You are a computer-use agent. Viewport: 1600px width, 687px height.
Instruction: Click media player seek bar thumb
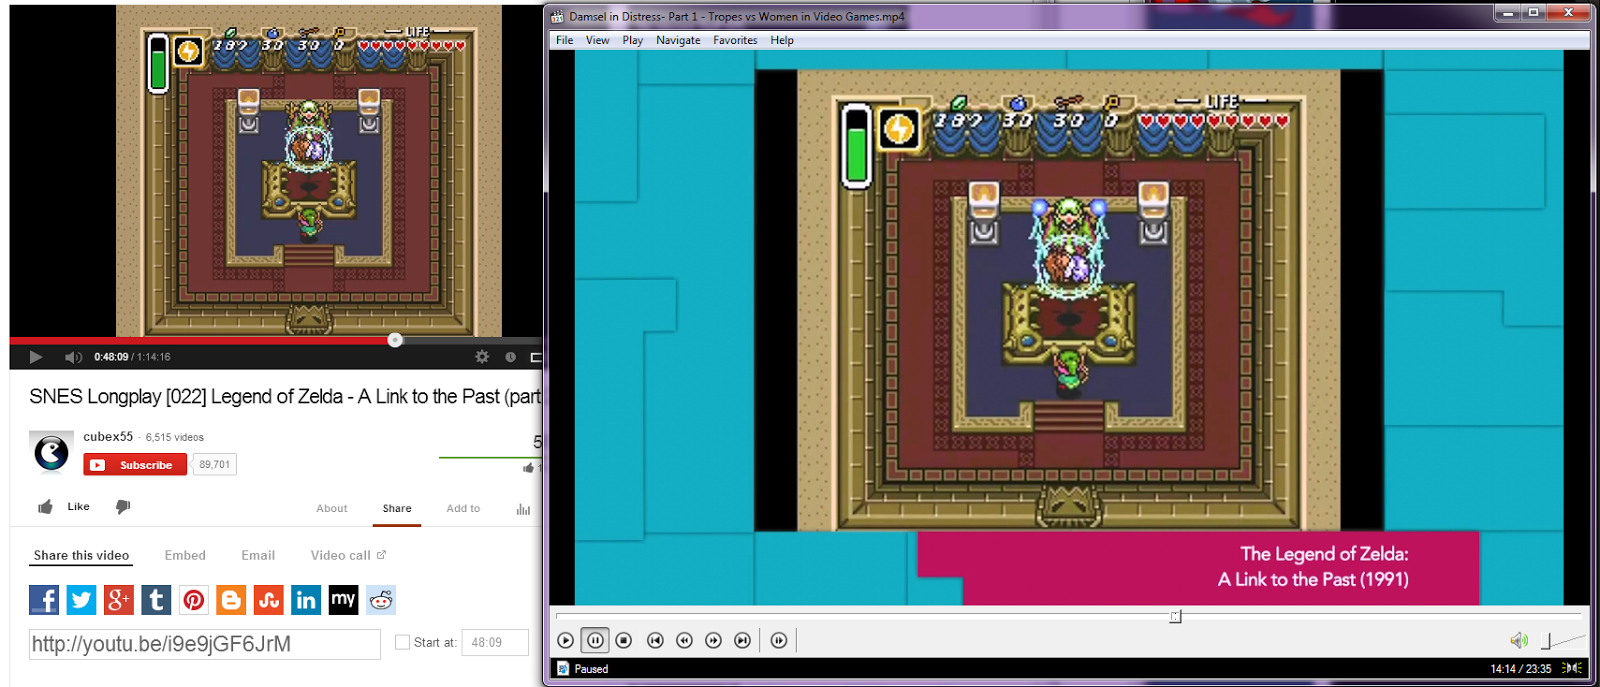[x=1175, y=616]
